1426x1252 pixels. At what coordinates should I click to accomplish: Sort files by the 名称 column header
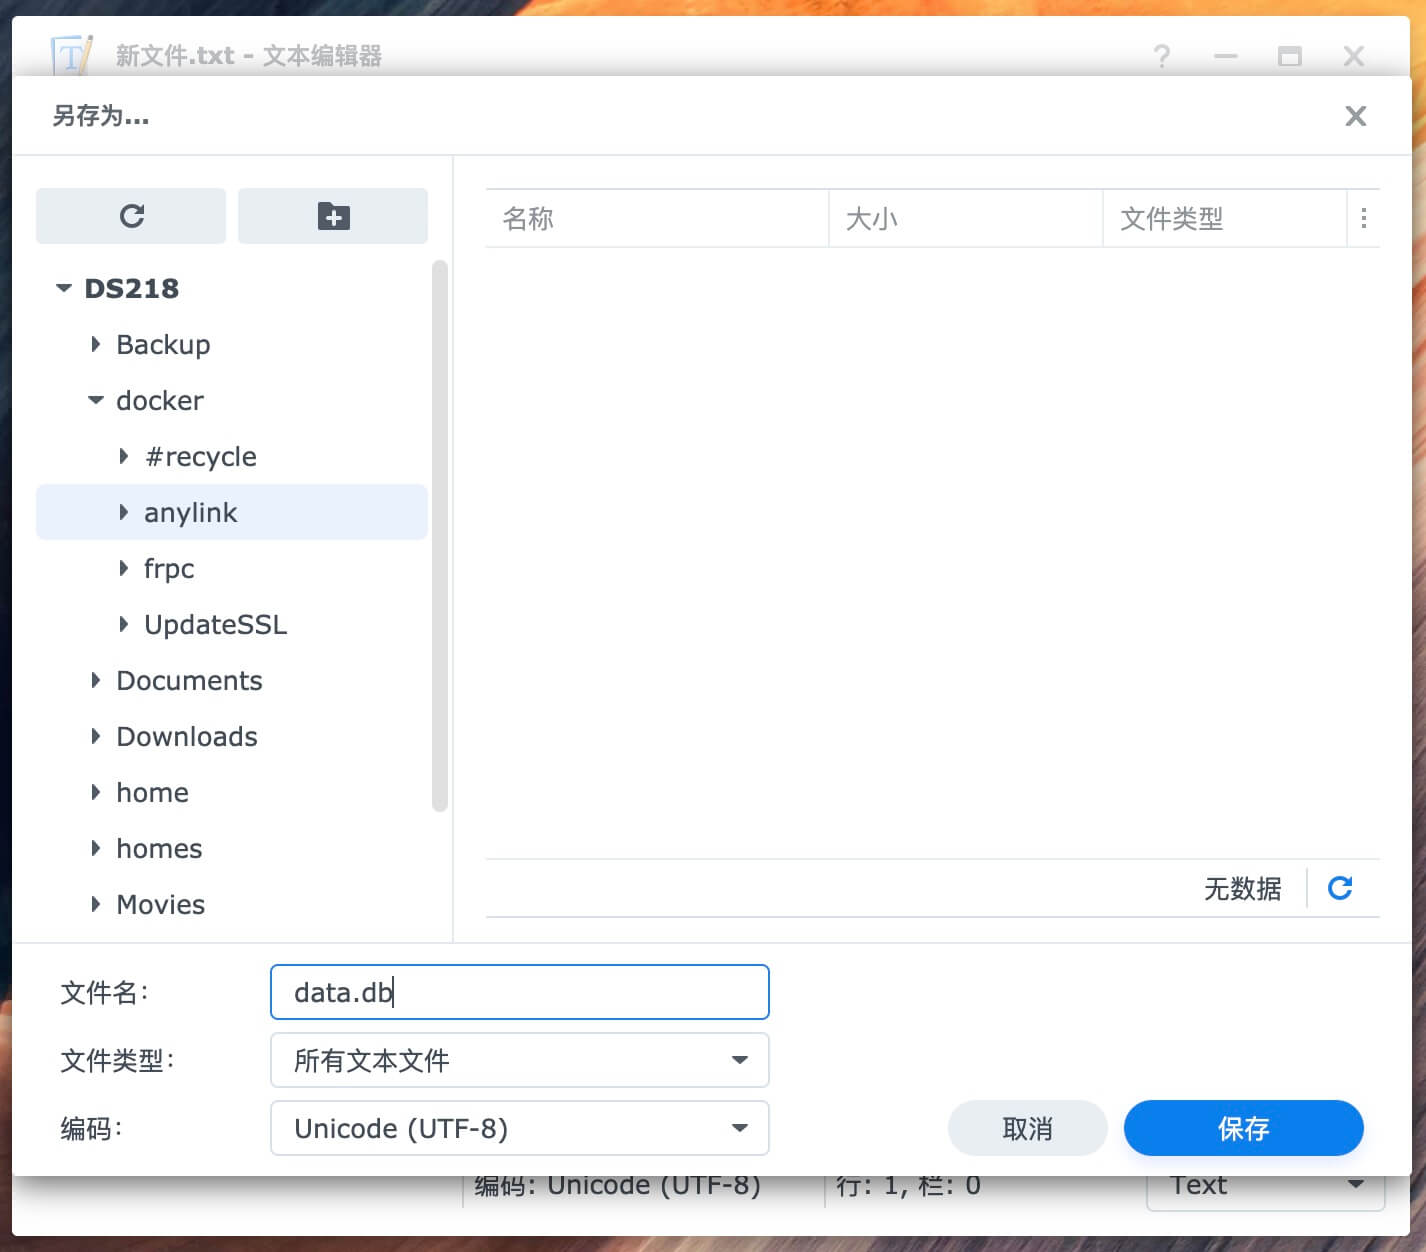(x=657, y=218)
